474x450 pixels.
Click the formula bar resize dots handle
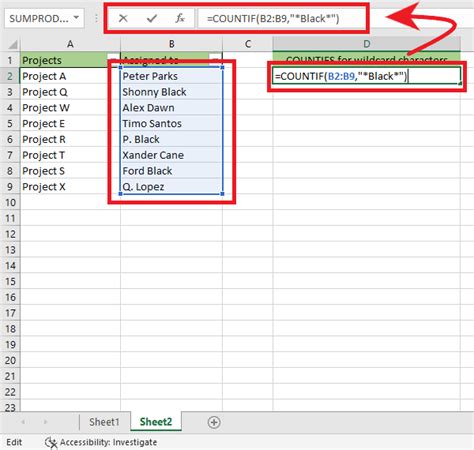click(96, 18)
